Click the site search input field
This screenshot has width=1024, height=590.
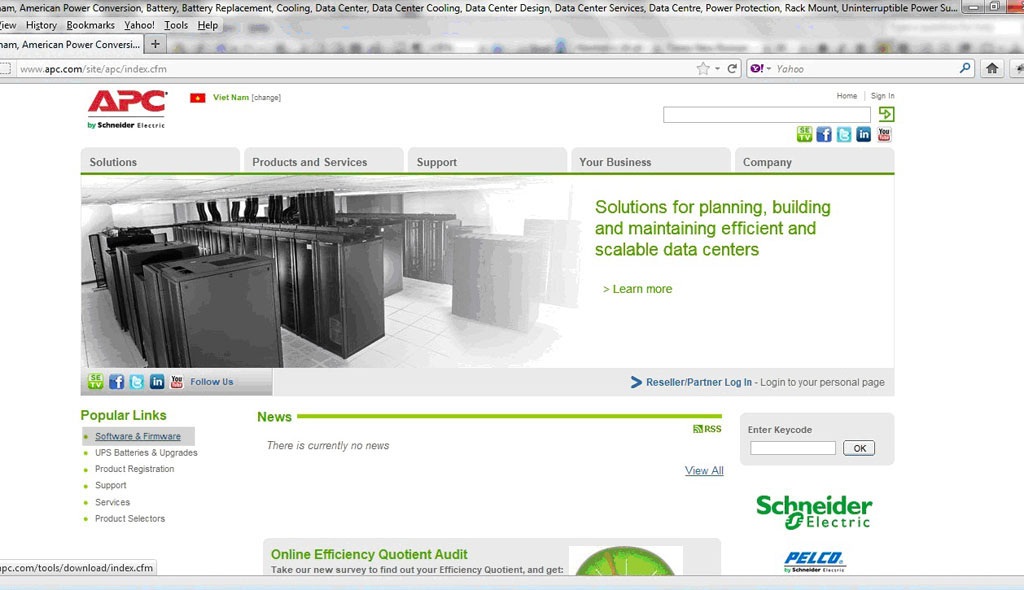click(x=767, y=115)
